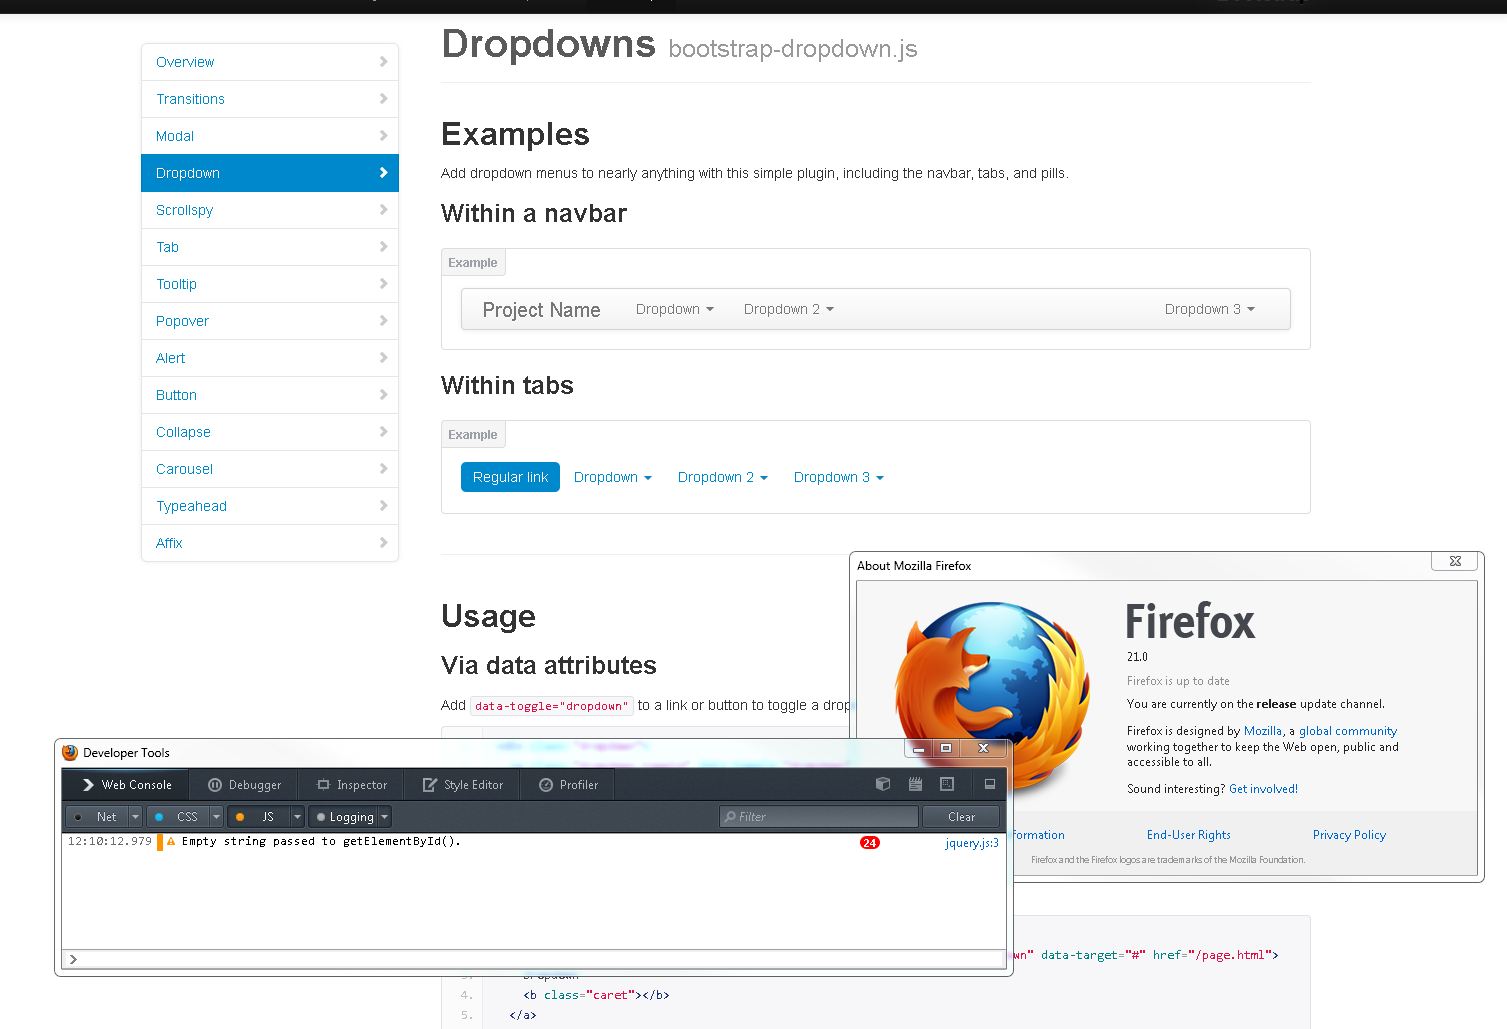Switch to the Debugger tab
The height and width of the screenshot is (1029, 1507).
tap(245, 785)
